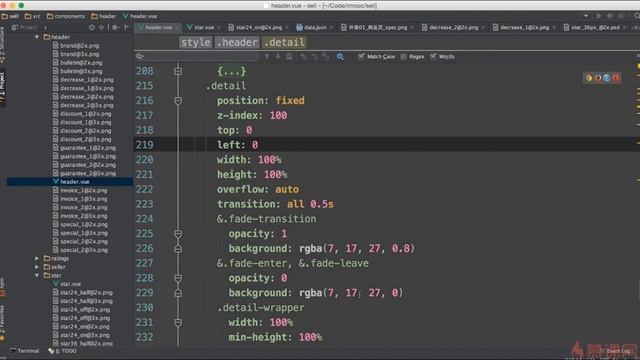Jump to previous search occurrence arrow
Screen dimensions: 640x360
tap(267, 57)
